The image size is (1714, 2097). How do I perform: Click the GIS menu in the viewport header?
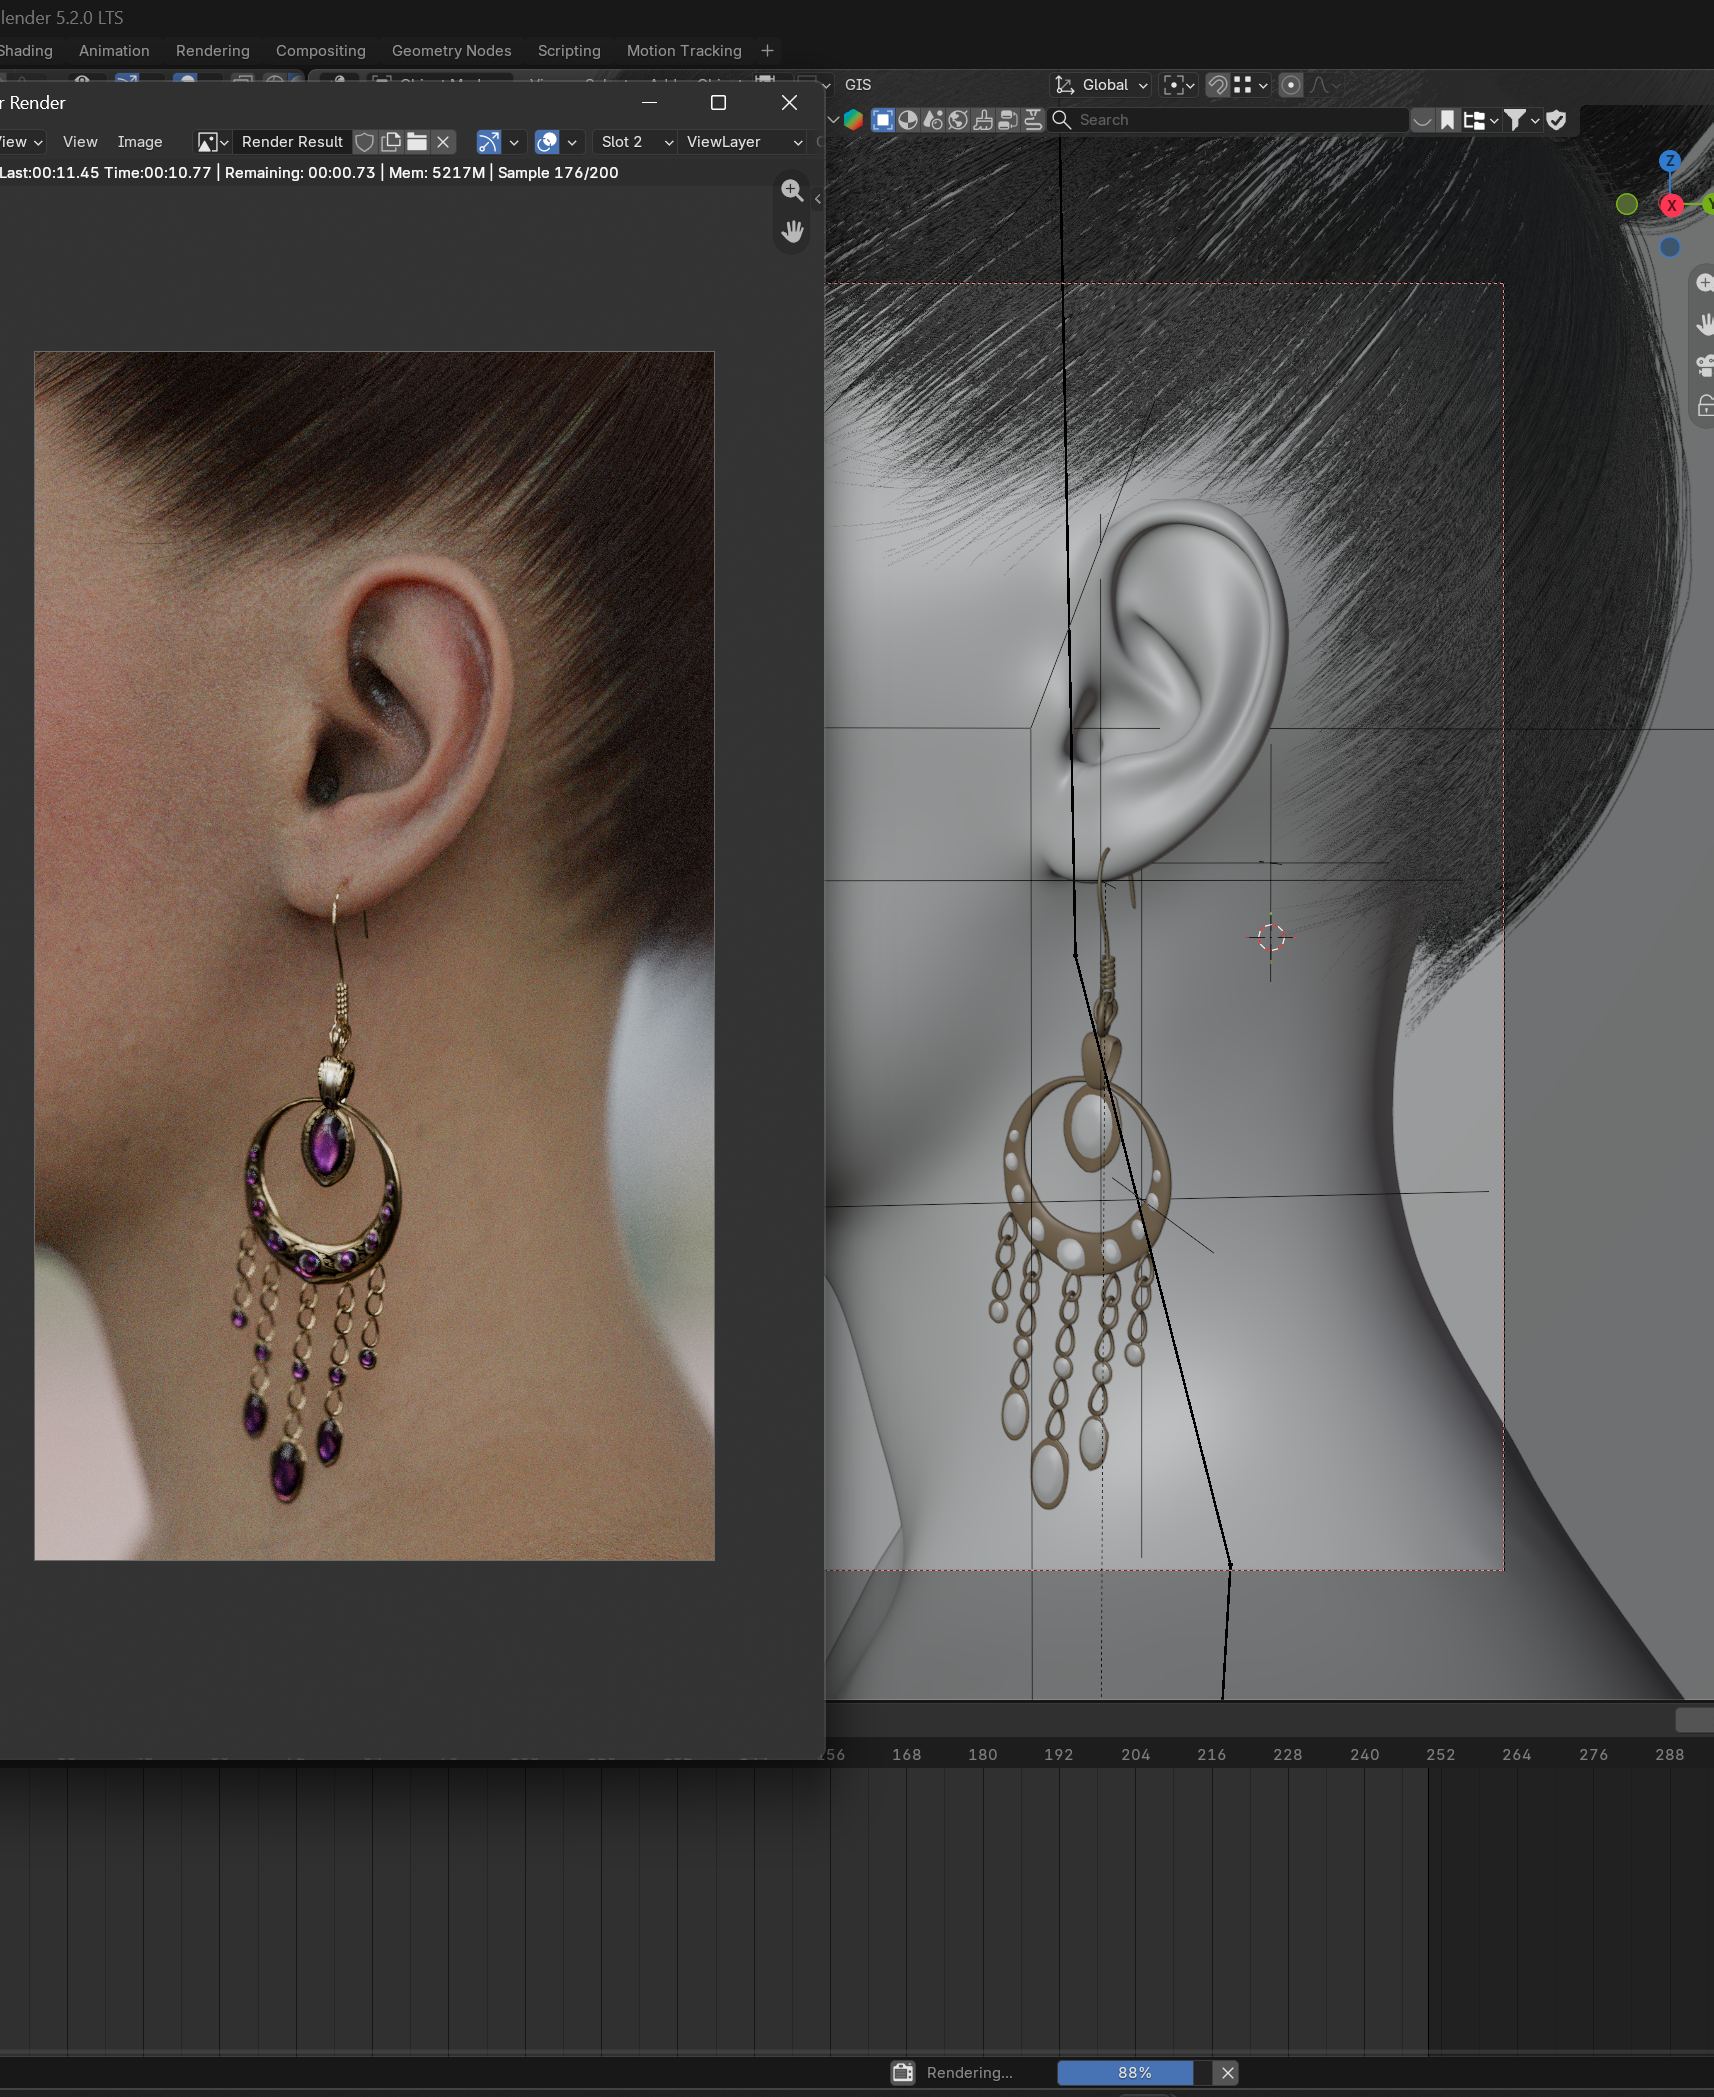858,85
